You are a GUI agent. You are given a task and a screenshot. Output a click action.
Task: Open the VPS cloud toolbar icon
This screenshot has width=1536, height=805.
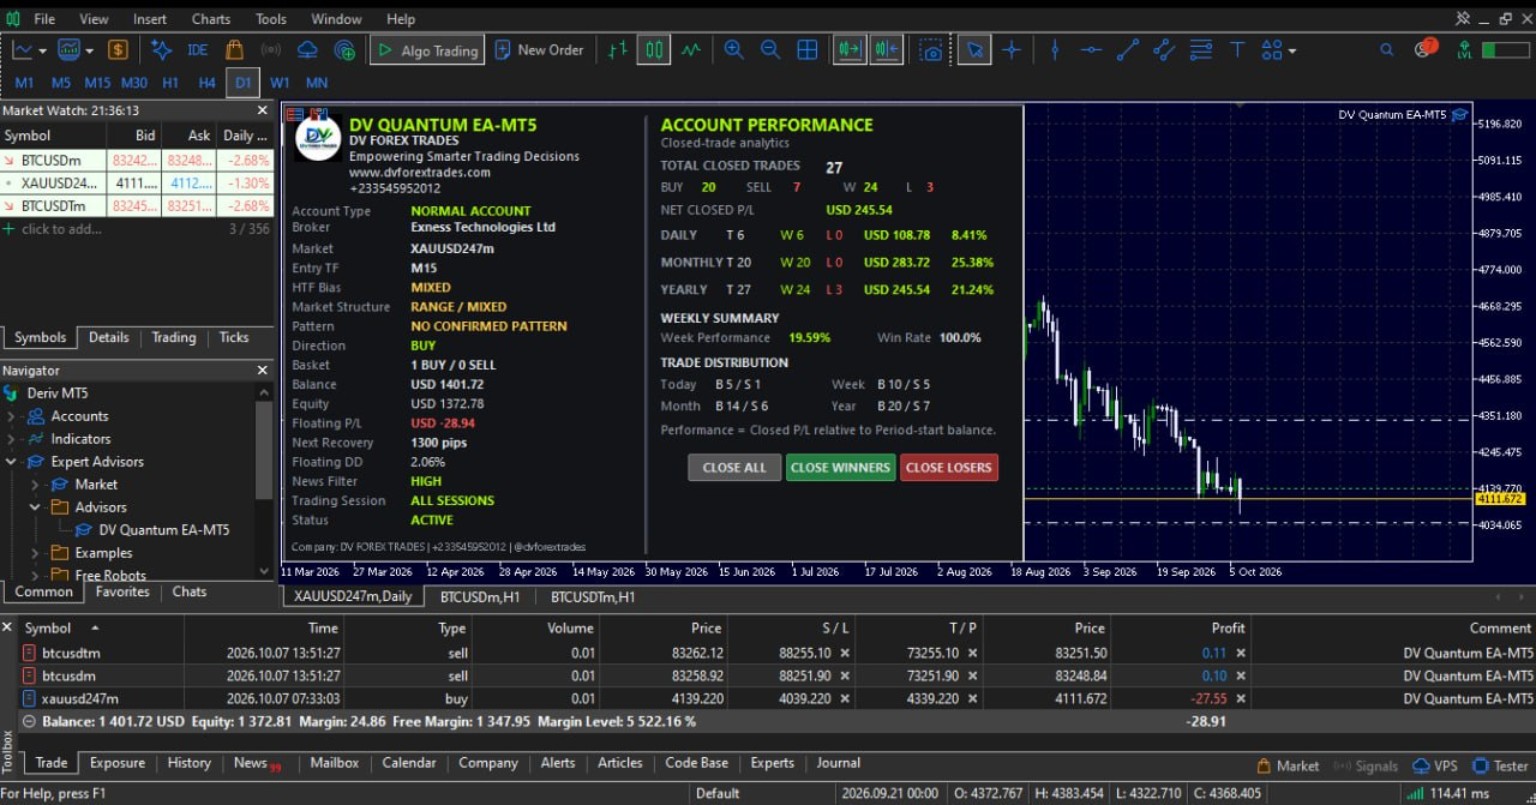(x=307, y=50)
